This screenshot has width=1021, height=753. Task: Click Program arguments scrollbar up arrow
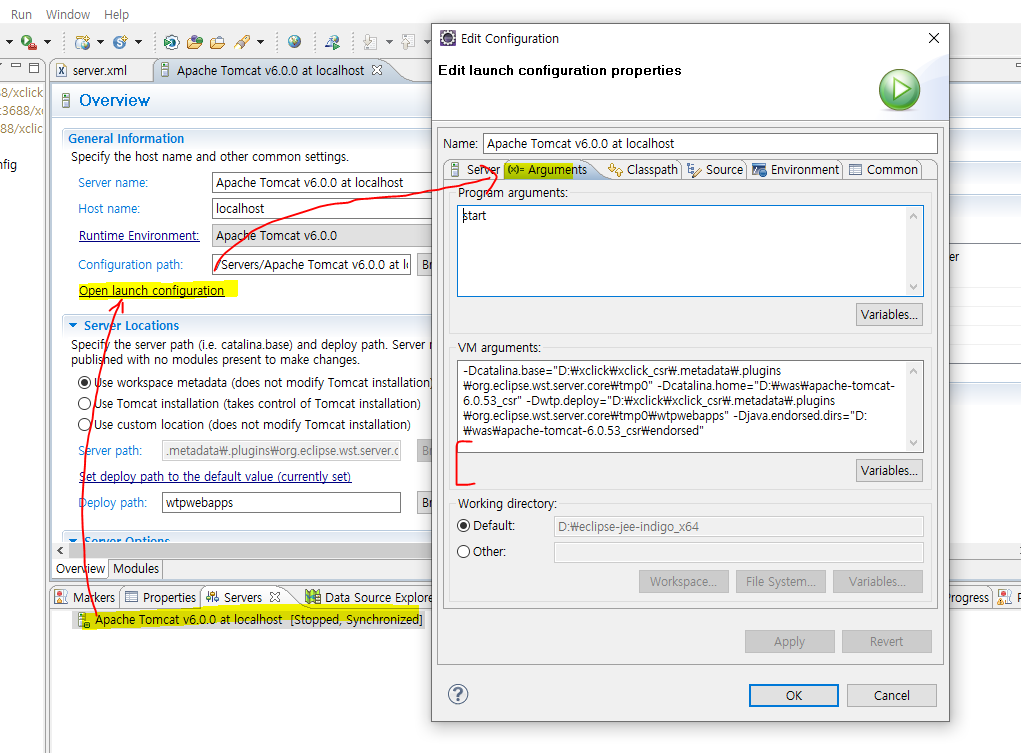914,216
